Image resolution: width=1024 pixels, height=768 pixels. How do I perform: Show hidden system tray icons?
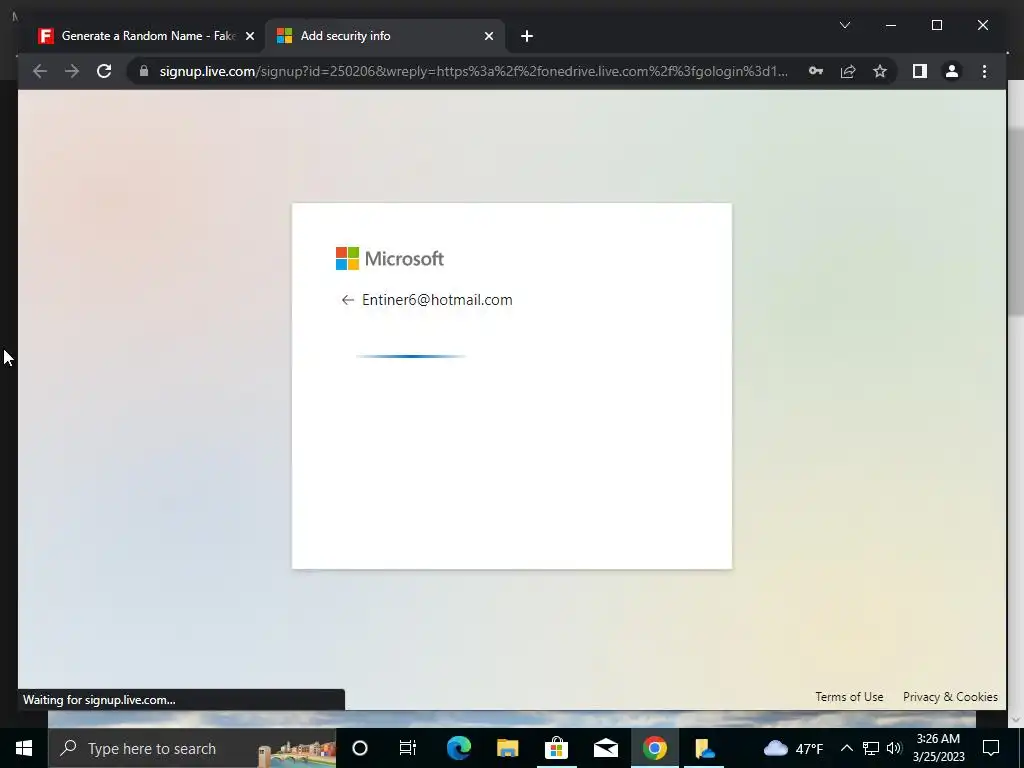[x=846, y=748]
